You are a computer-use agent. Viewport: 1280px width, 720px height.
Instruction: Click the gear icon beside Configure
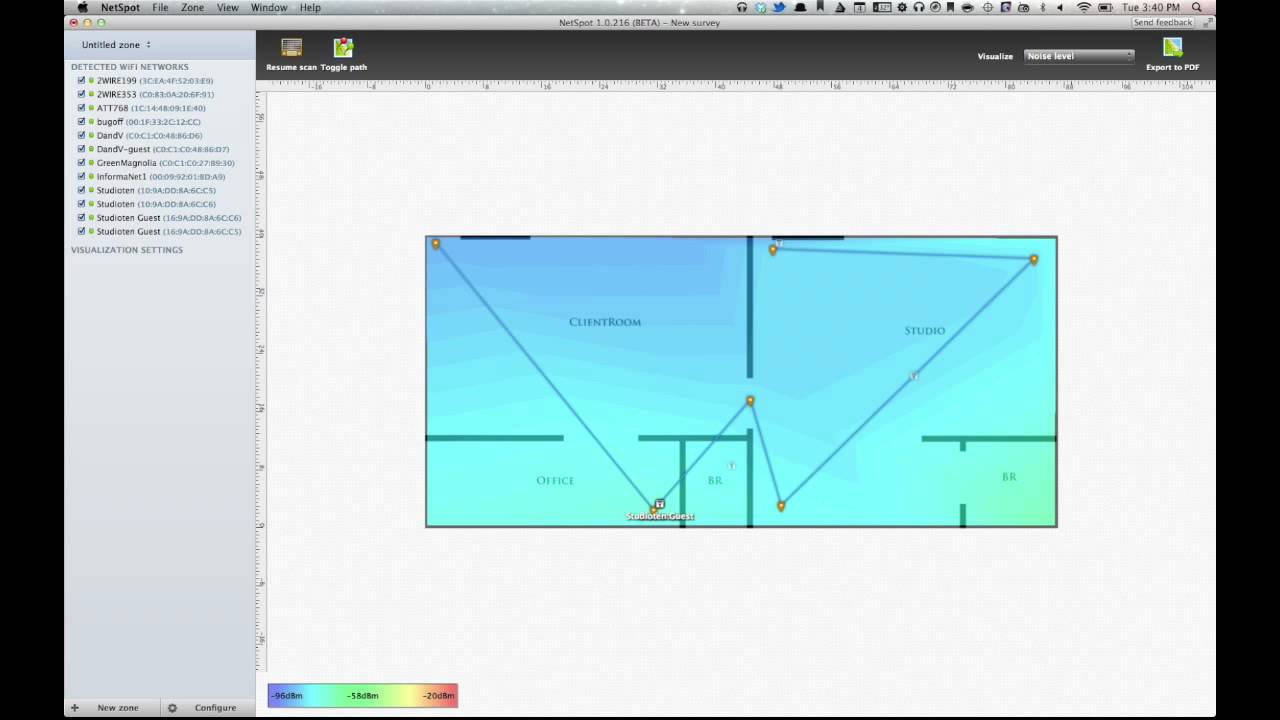point(172,708)
